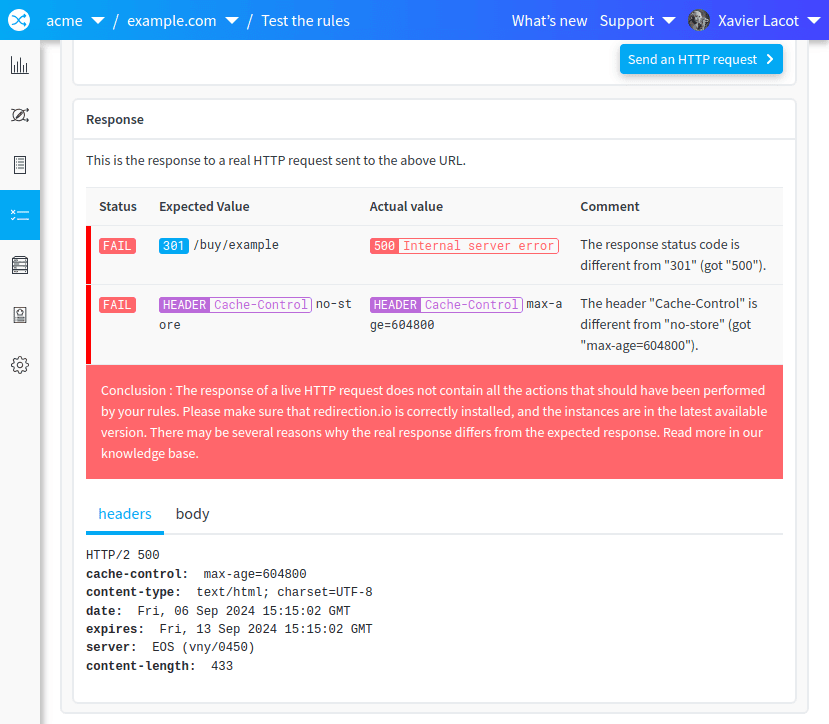Open the report badge sidebar icon
The height and width of the screenshot is (724, 829).
[x=20, y=315]
